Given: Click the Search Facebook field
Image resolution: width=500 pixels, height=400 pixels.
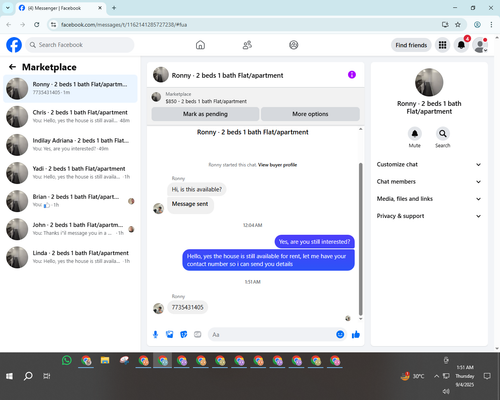Looking at the screenshot, I should point(80,45).
